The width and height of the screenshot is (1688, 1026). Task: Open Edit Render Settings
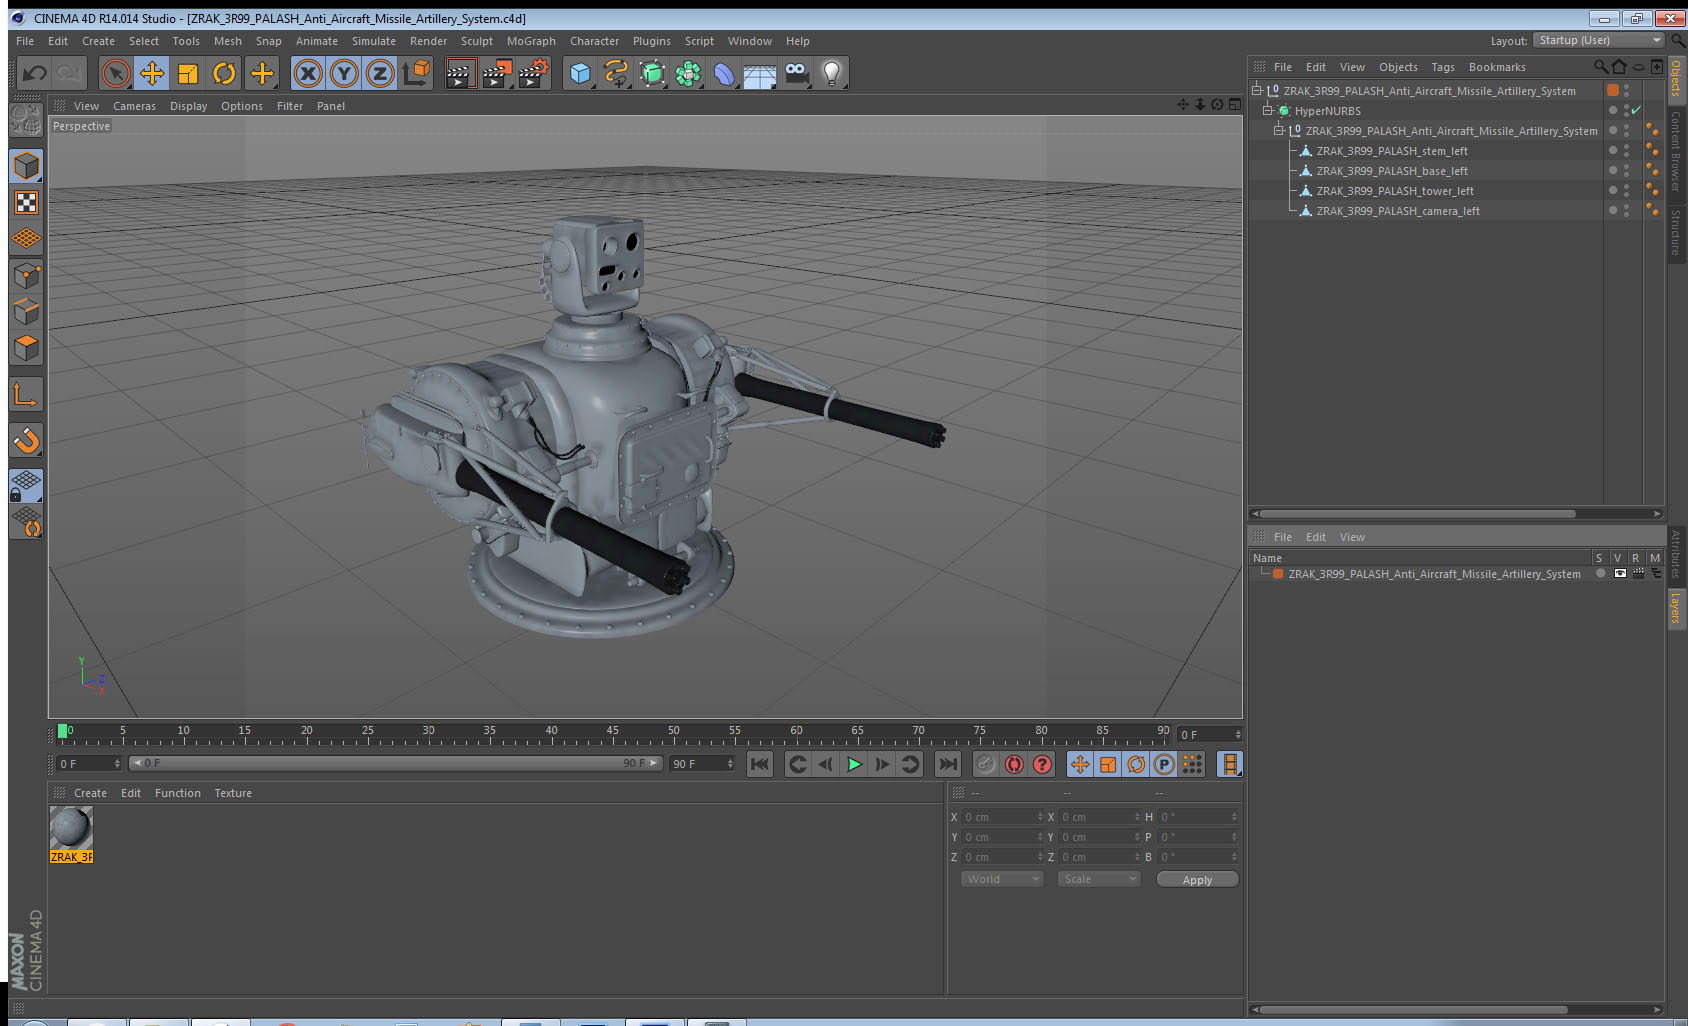[534, 73]
